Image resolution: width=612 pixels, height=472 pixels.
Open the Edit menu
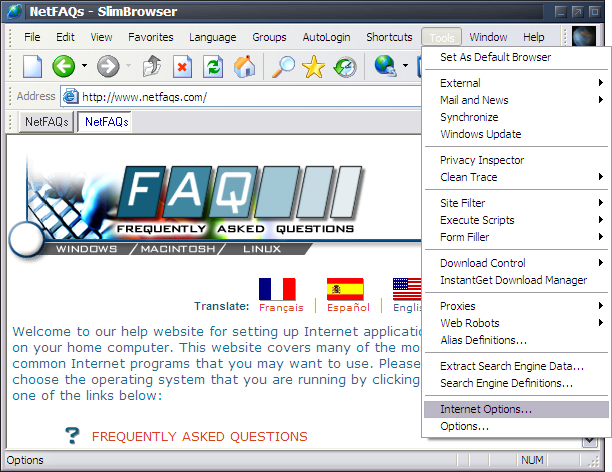click(65, 37)
